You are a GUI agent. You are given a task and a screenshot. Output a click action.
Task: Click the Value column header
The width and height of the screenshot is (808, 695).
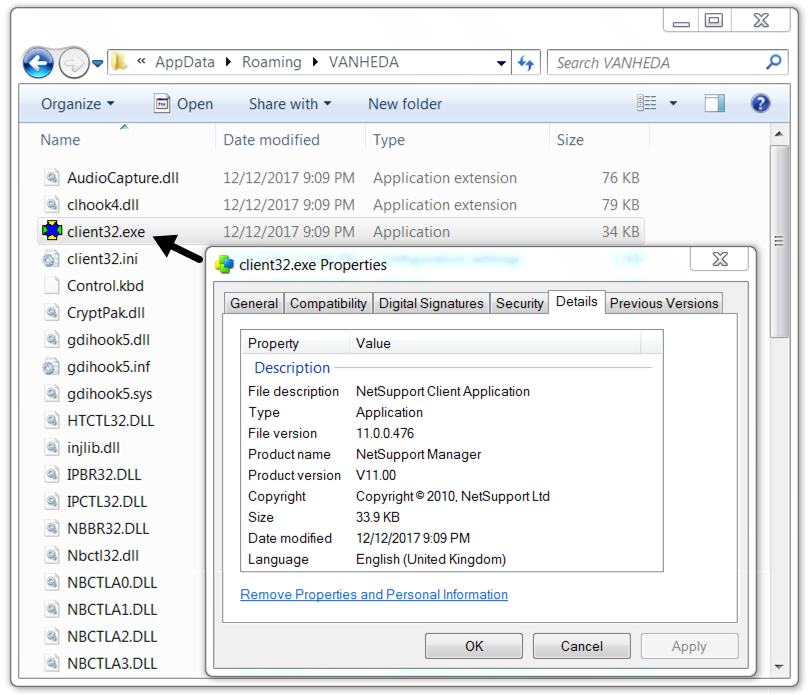(495, 343)
